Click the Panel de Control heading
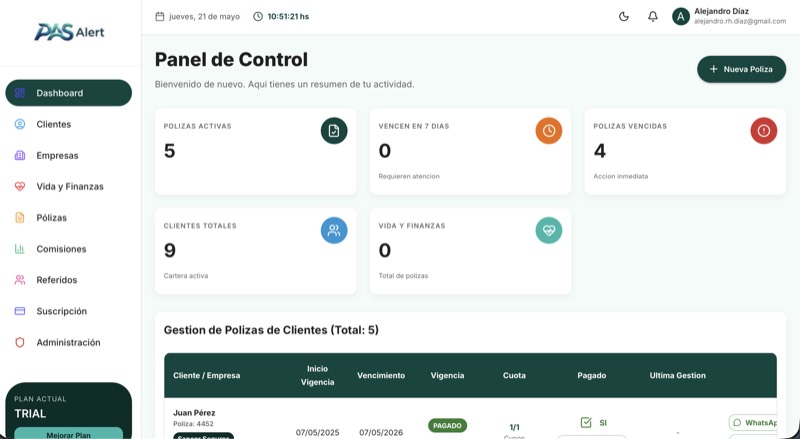The width and height of the screenshot is (800, 439). point(231,60)
